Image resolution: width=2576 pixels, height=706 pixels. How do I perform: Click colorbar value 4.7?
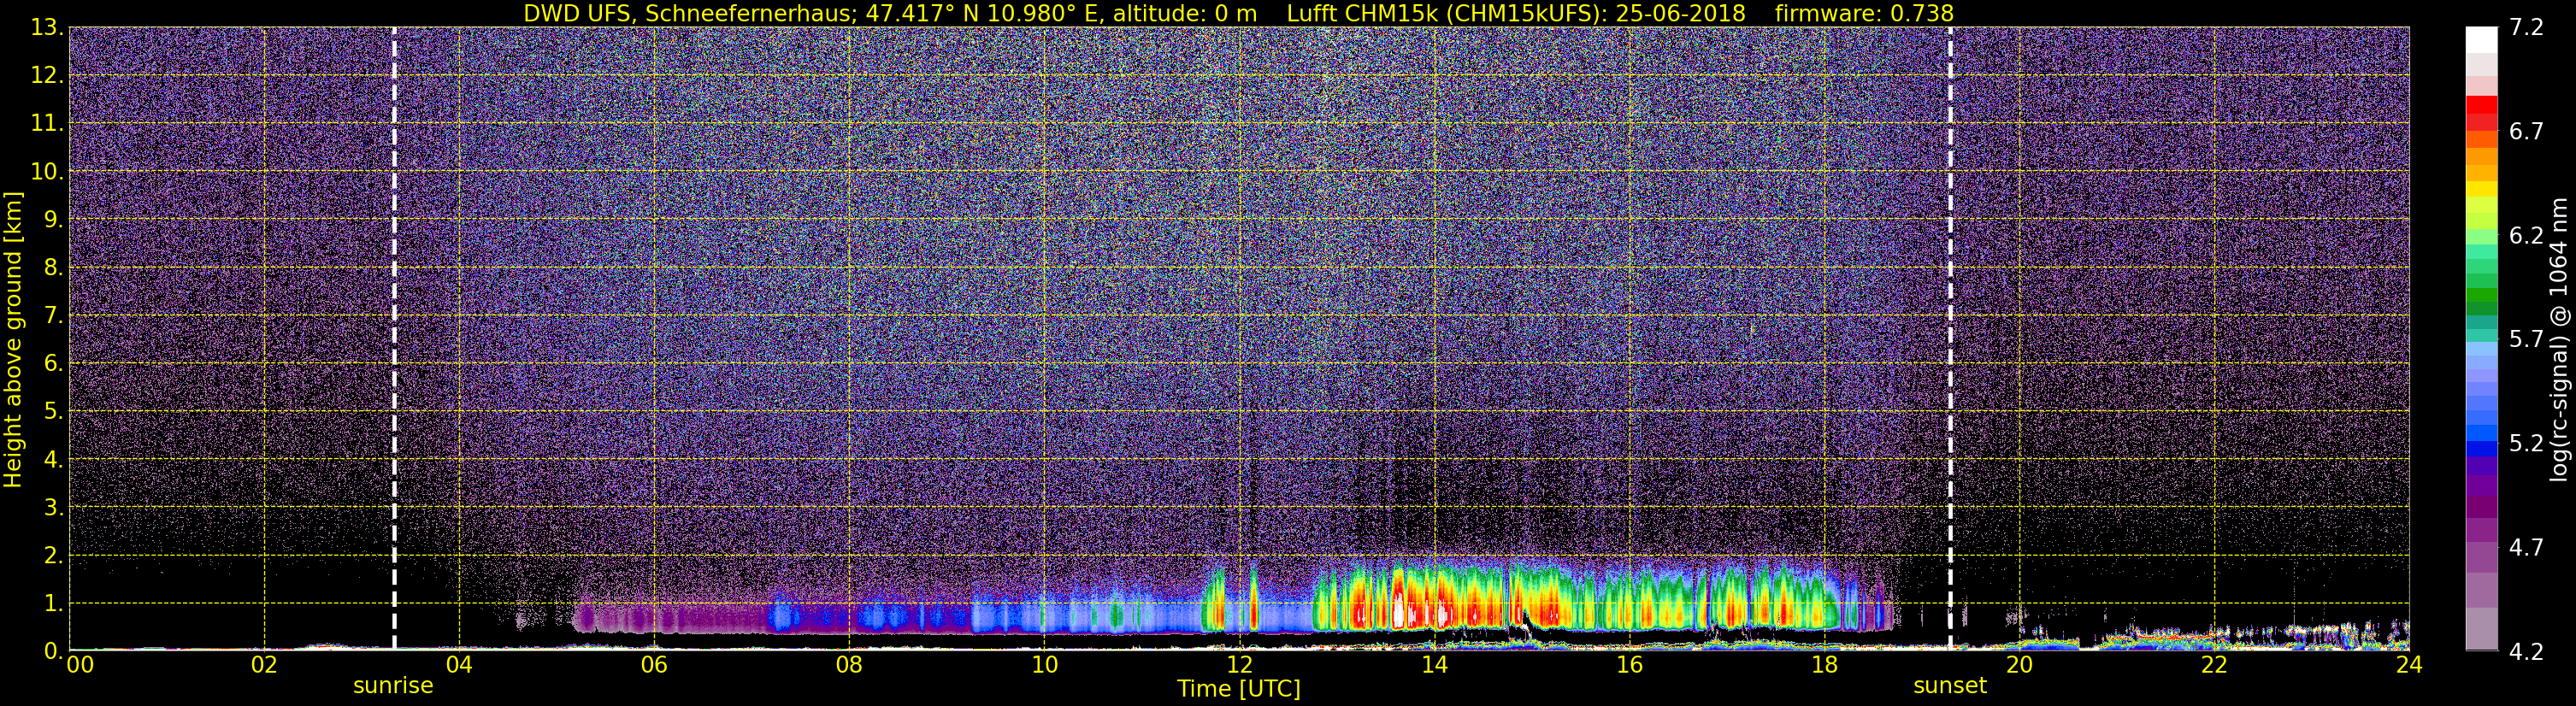click(x=2526, y=547)
